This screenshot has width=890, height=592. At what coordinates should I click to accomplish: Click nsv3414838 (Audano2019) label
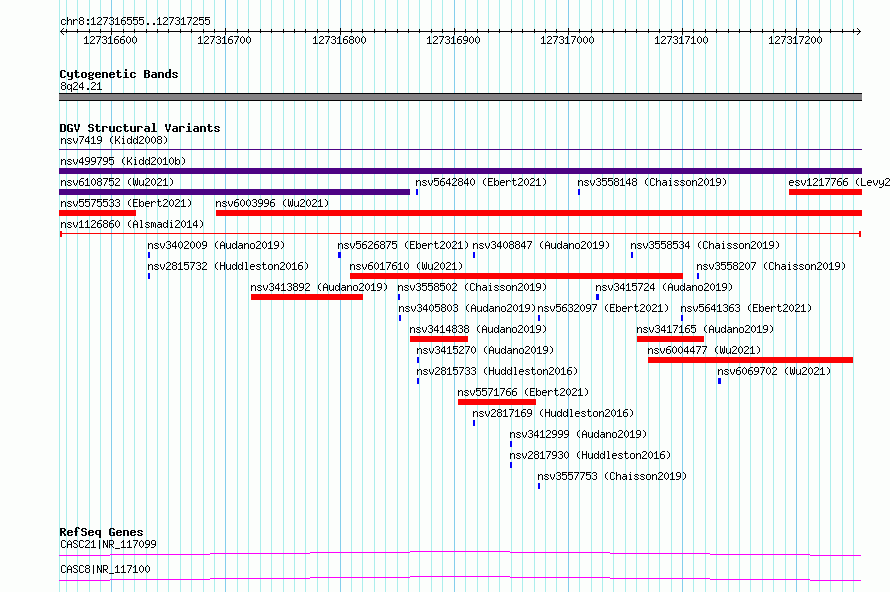[478, 329]
